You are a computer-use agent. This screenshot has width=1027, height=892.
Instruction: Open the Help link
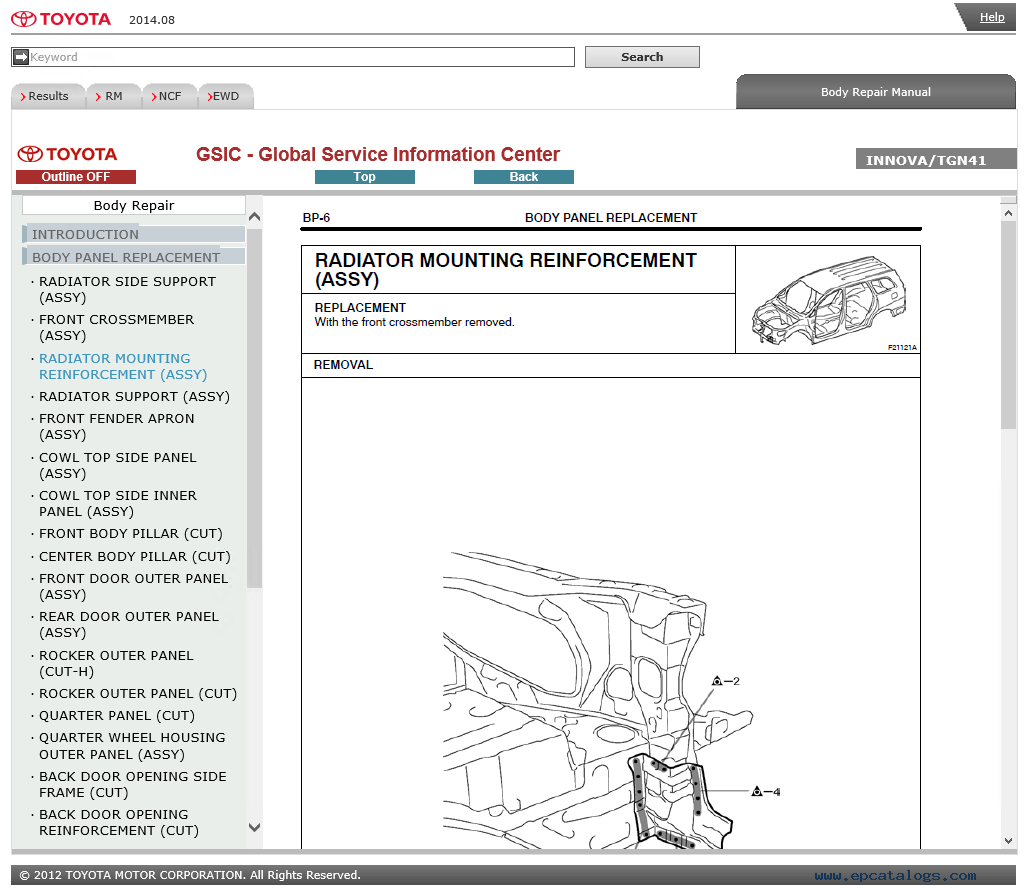click(x=992, y=18)
